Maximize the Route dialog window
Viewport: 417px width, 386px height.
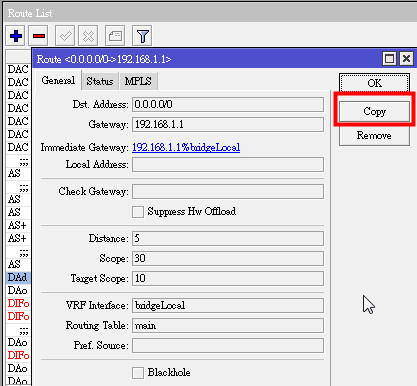point(389,59)
